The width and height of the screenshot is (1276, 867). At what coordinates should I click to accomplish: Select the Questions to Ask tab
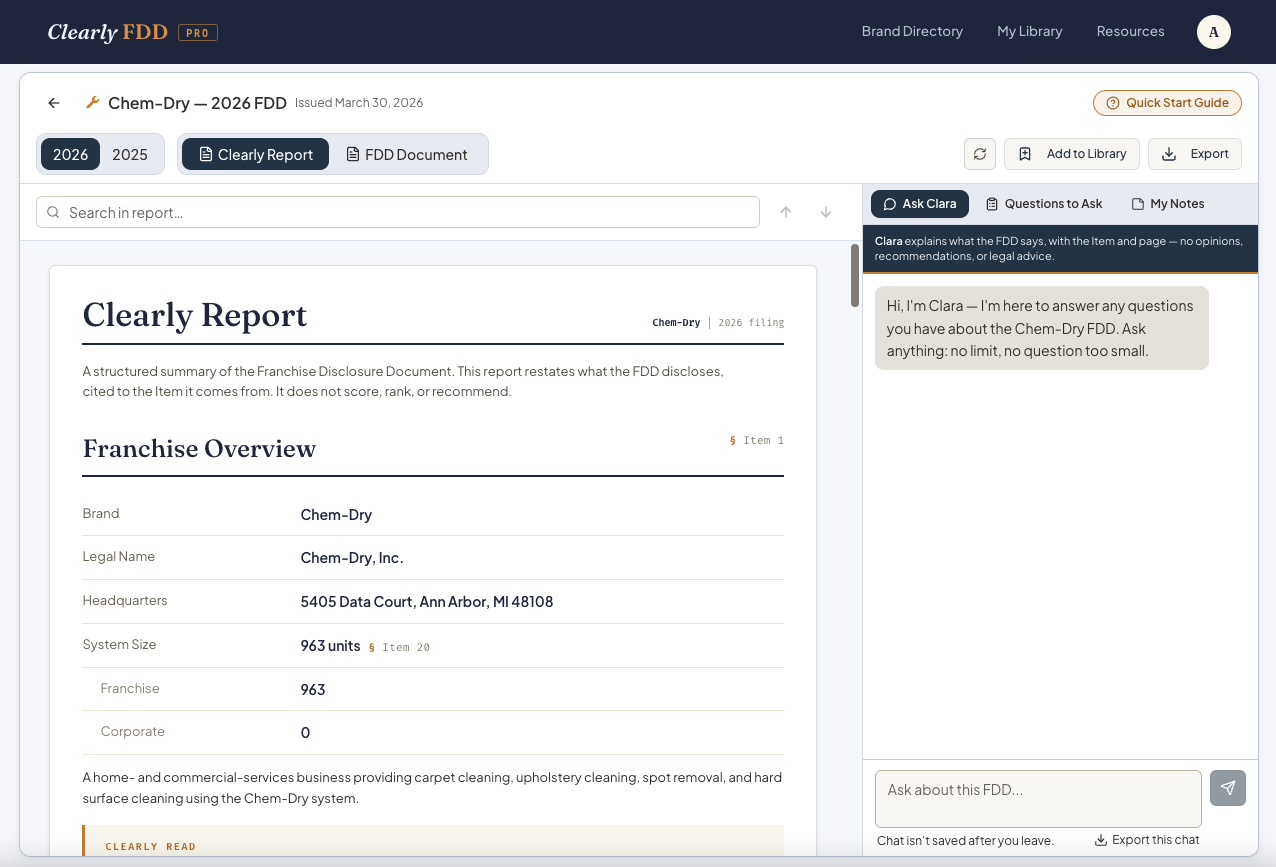(x=1044, y=203)
